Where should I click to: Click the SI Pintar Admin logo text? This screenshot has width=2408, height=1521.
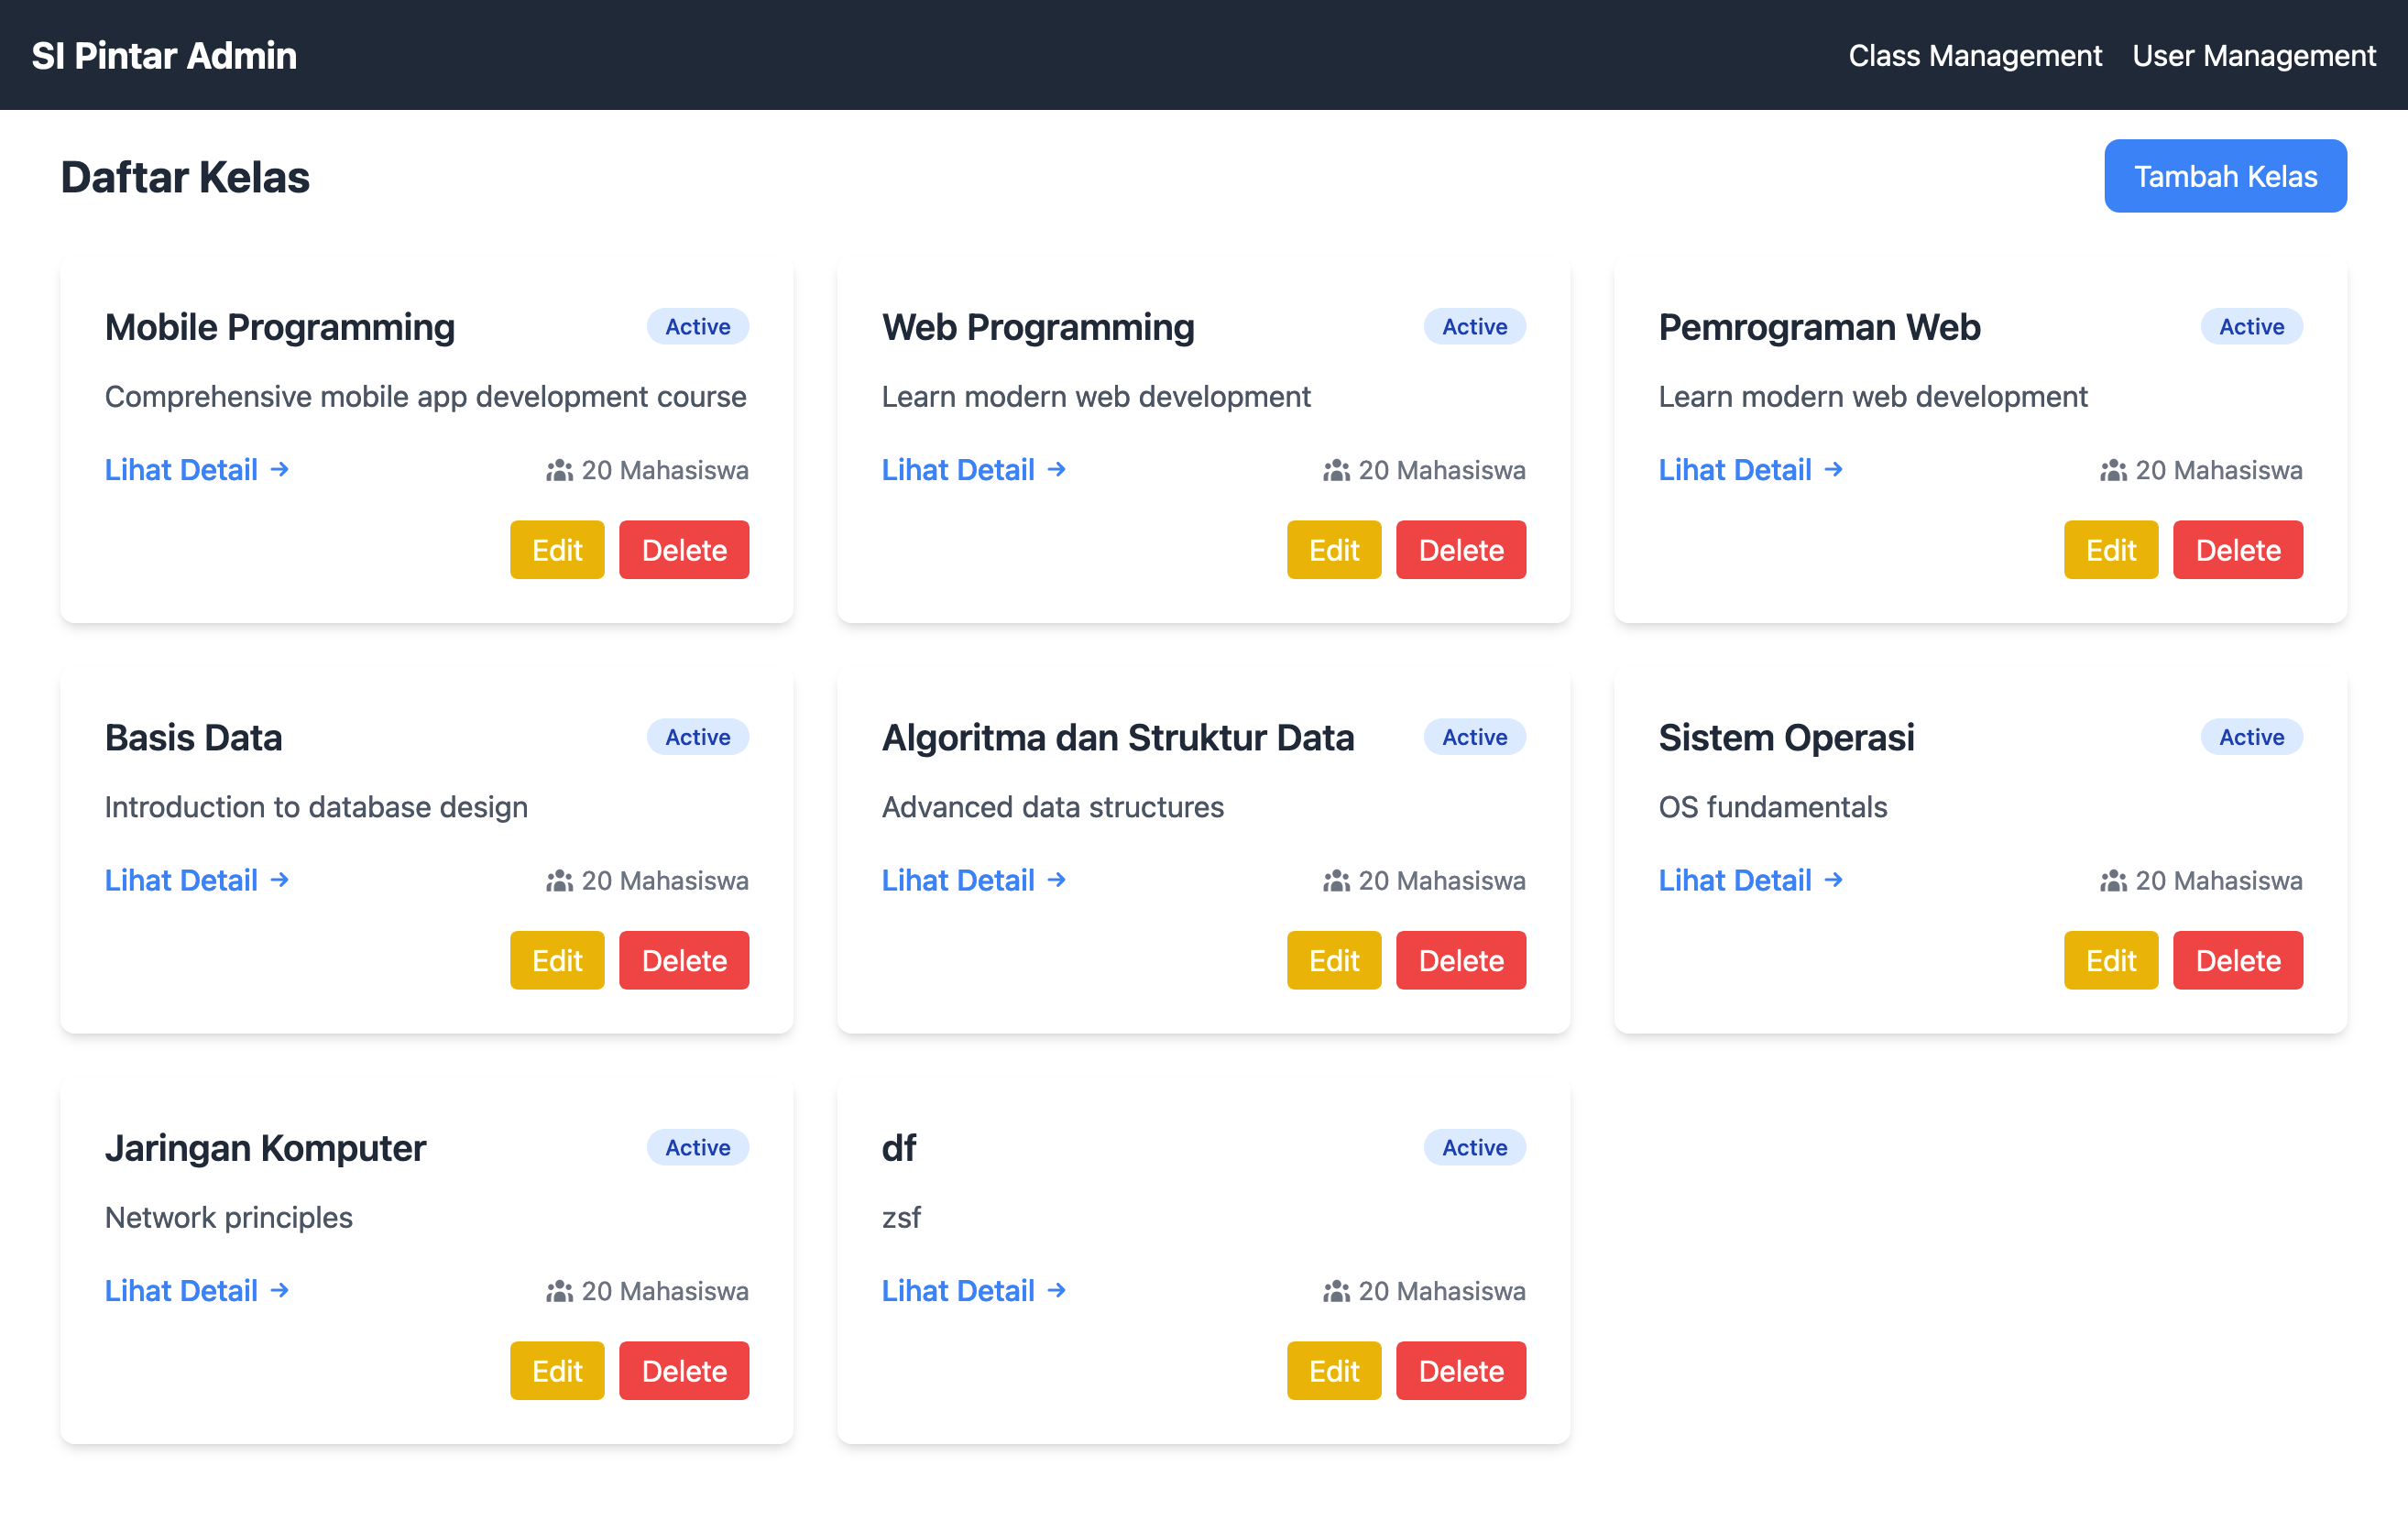pos(164,55)
